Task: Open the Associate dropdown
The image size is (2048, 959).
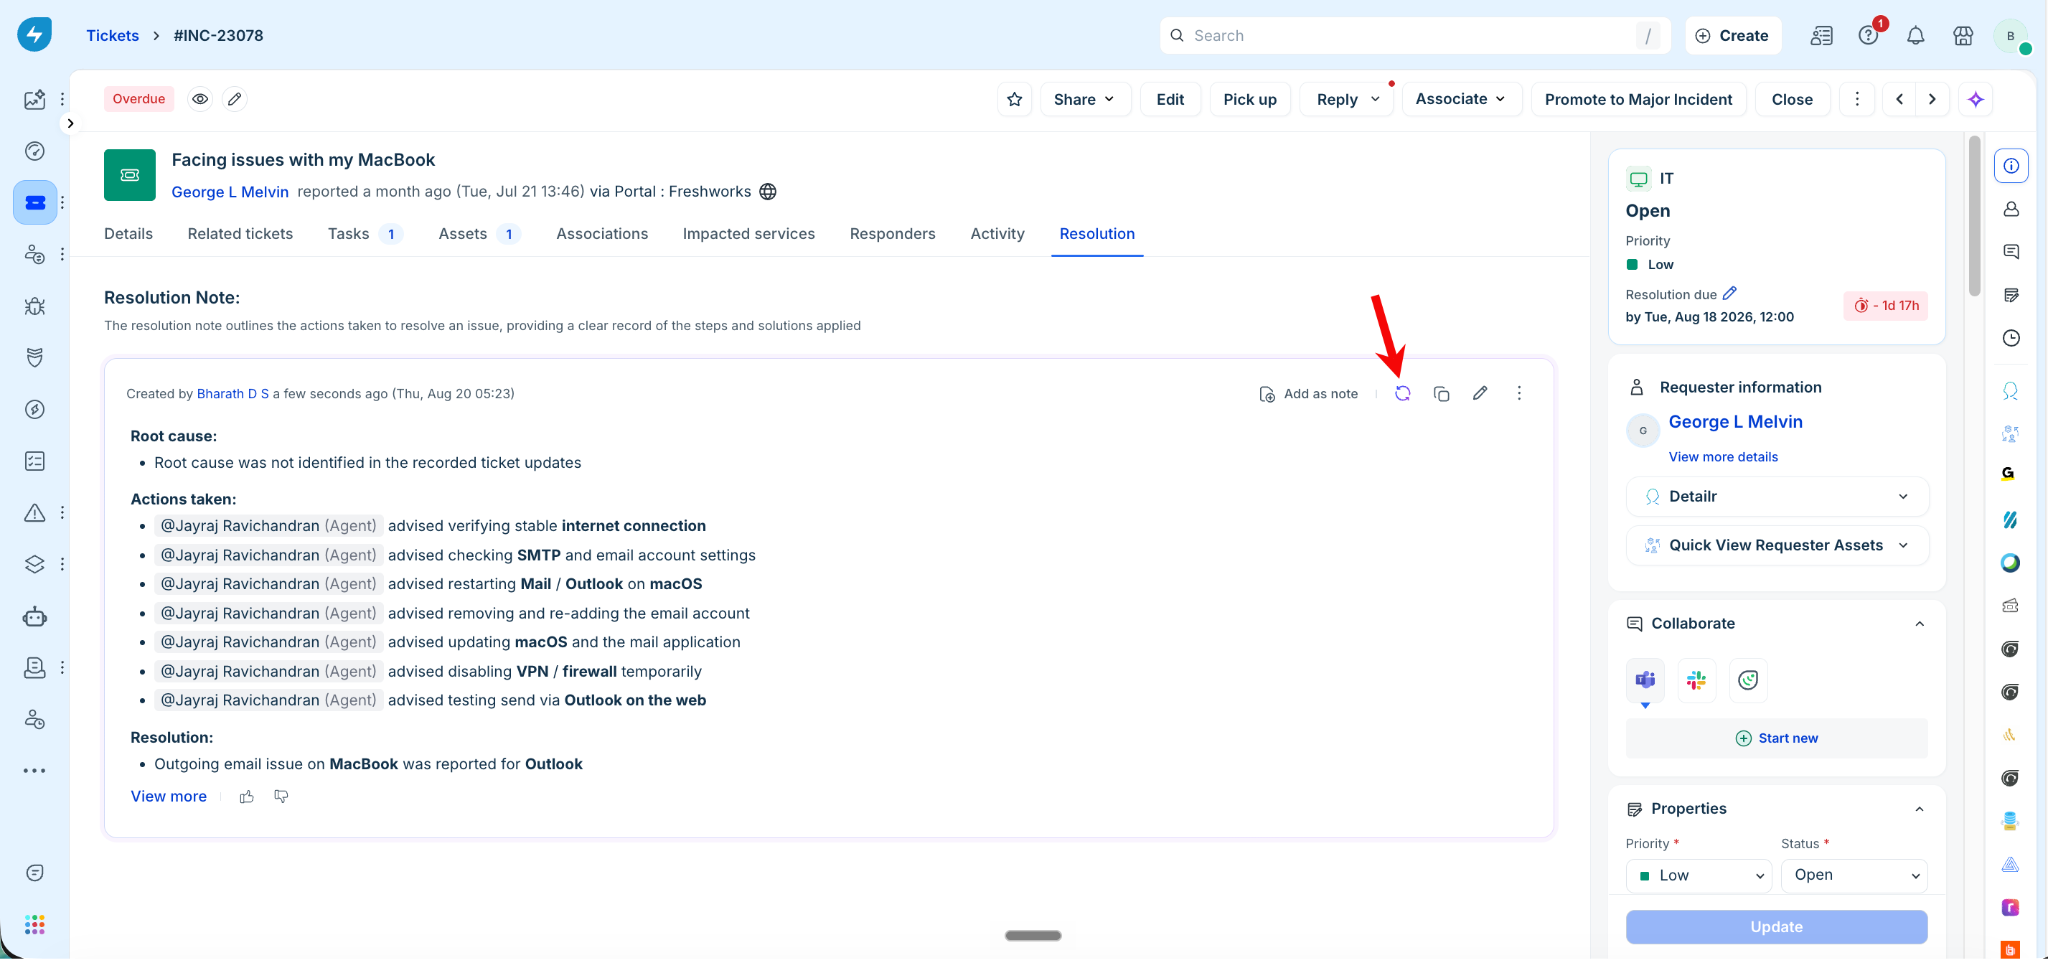Action: (1461, 99)
